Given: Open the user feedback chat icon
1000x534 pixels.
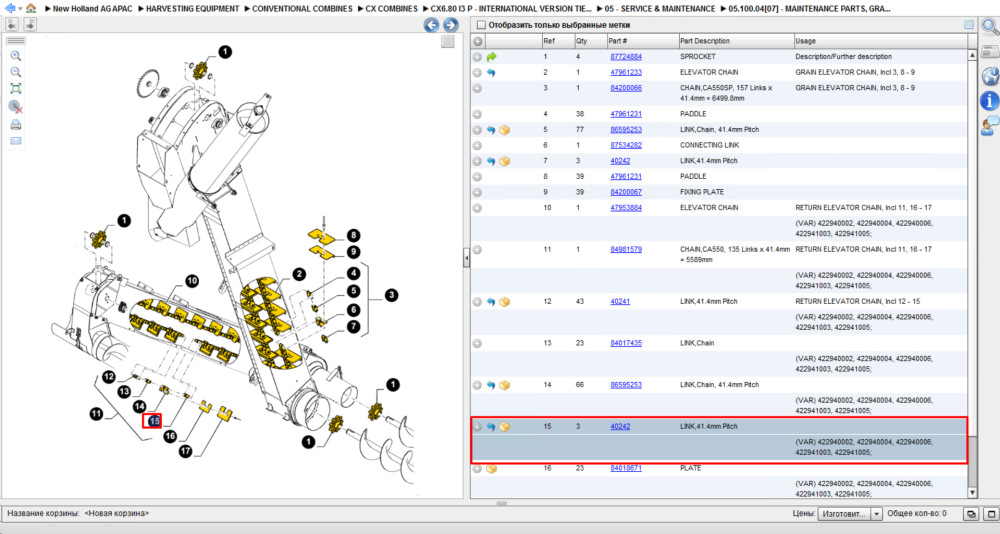Looking at the screenshot, I should click(990, 126).
